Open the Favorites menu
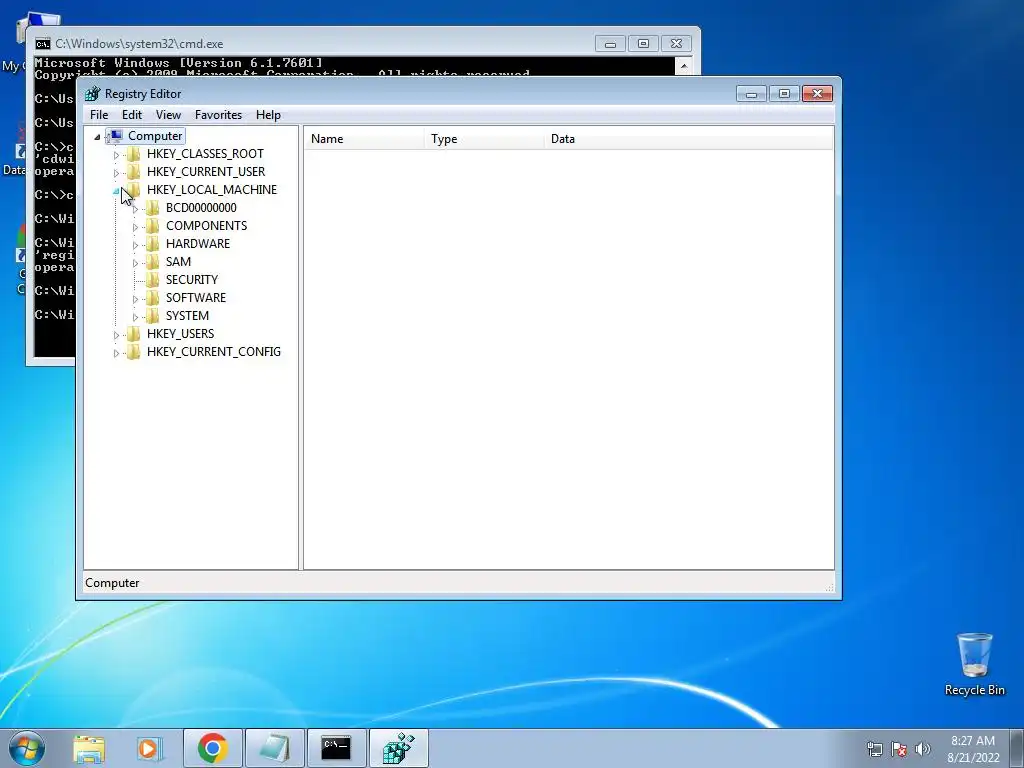This screenshot has width=1024, height=768. coord(218,115)
